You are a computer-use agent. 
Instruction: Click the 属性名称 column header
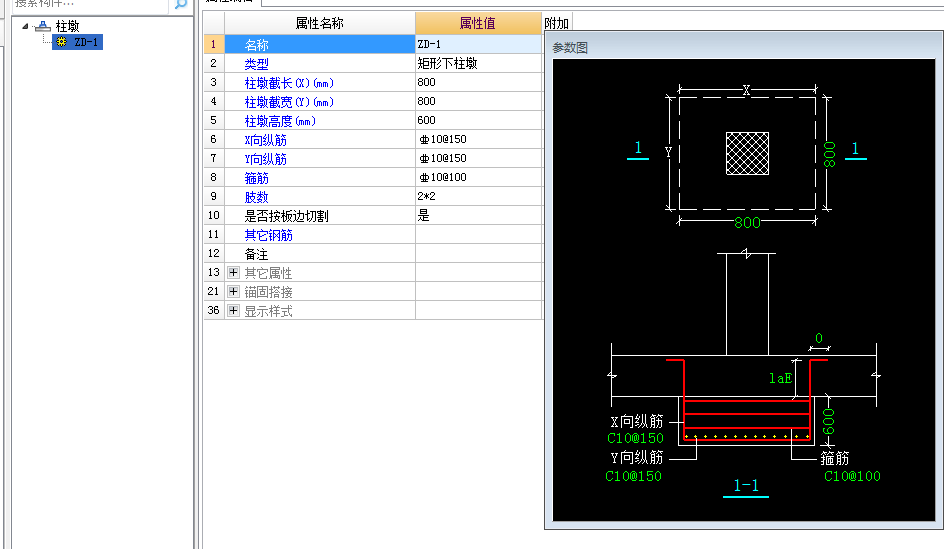tap(320, 23)
